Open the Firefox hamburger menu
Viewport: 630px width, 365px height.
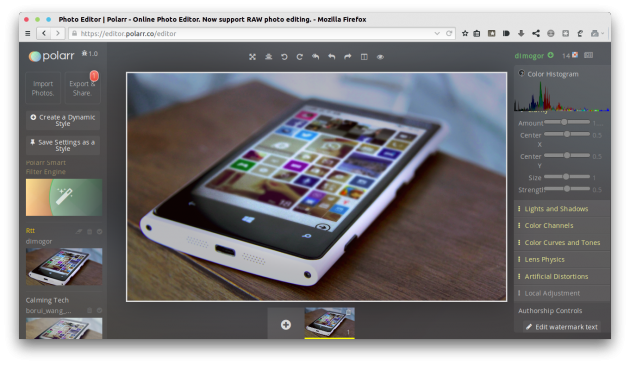click(x=28, y=33)
